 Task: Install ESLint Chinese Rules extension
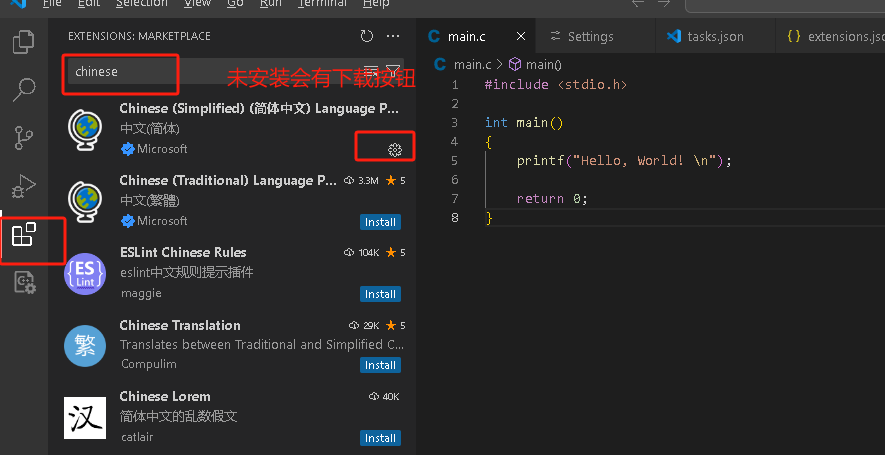[x=380, y=294]
